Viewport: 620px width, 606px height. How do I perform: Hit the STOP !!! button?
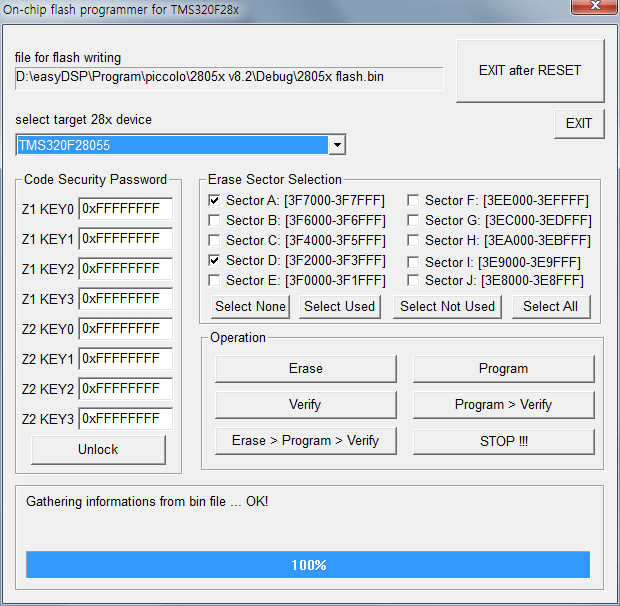click(503, 441)
